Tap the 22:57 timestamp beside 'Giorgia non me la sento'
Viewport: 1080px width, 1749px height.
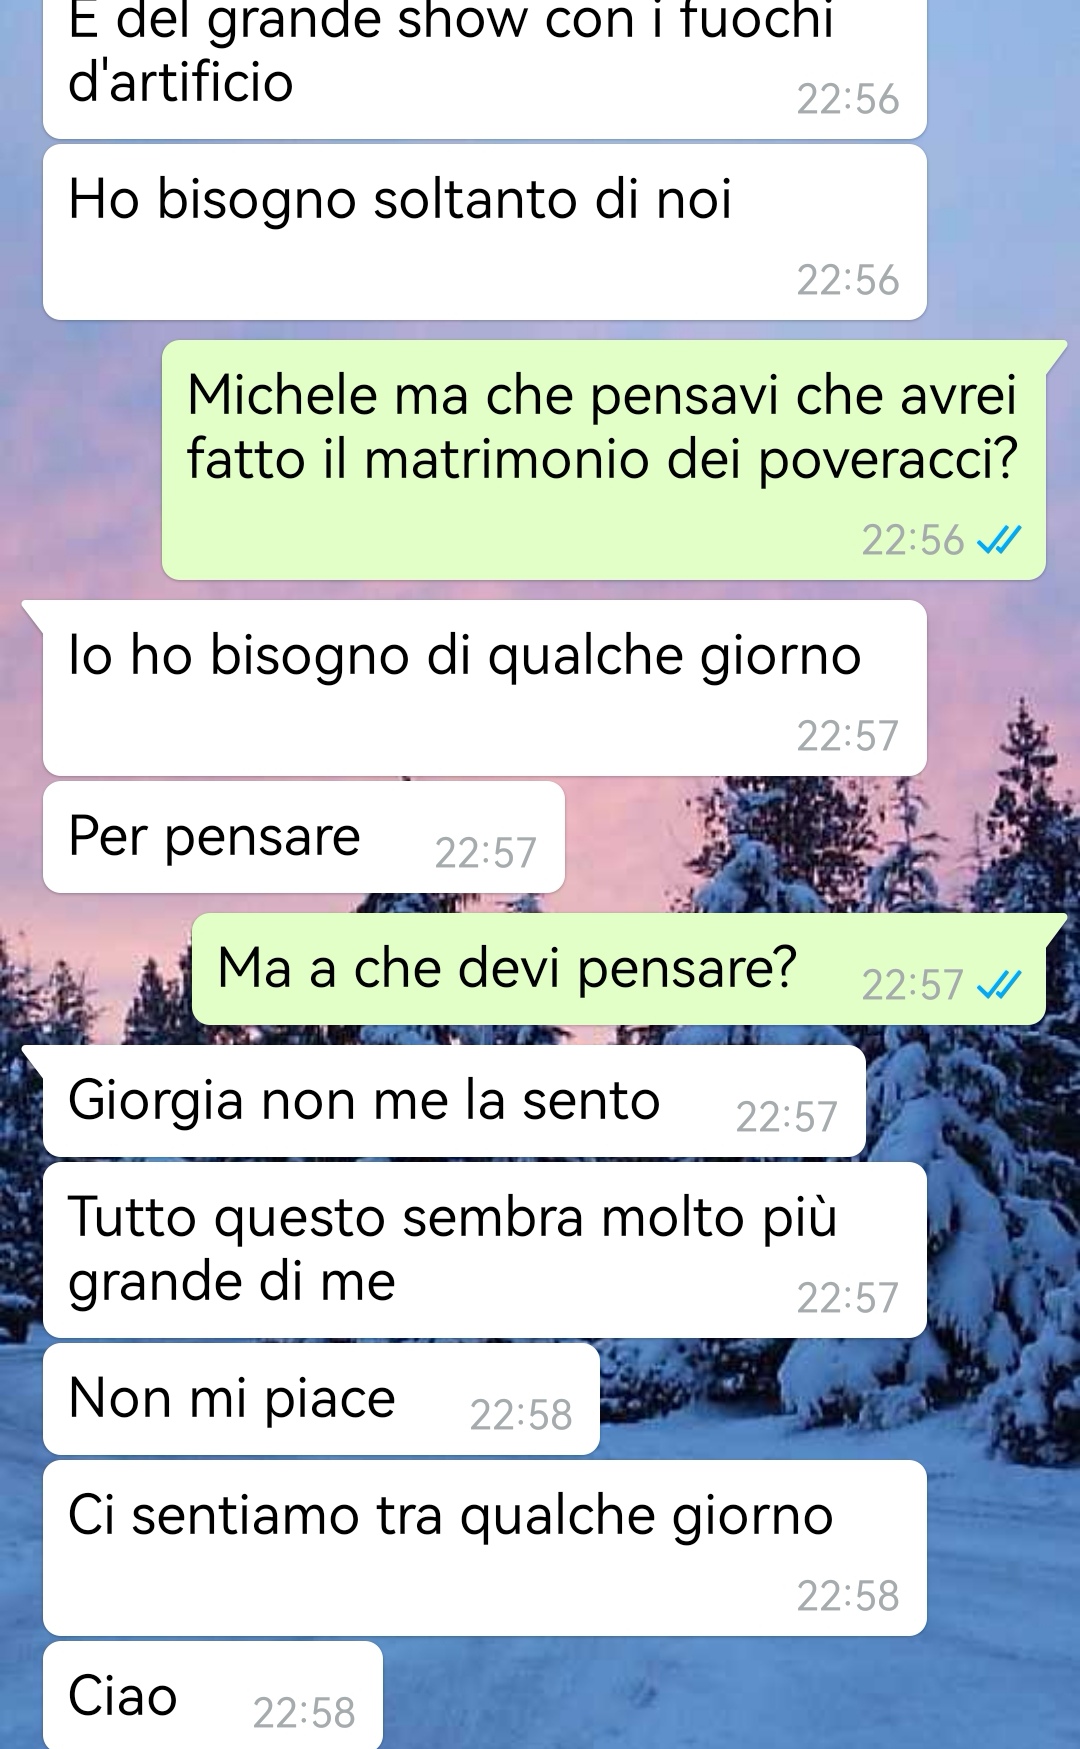[787, 1117]
